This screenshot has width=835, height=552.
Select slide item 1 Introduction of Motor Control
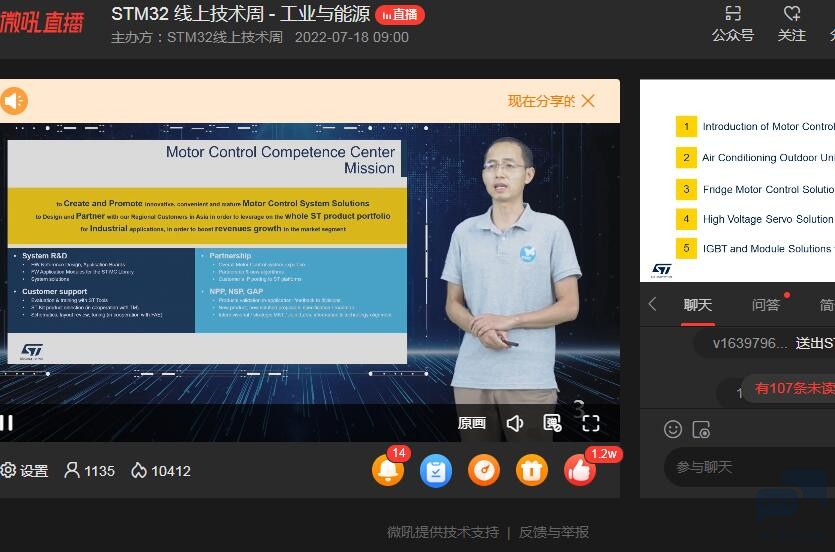(755, 127)
